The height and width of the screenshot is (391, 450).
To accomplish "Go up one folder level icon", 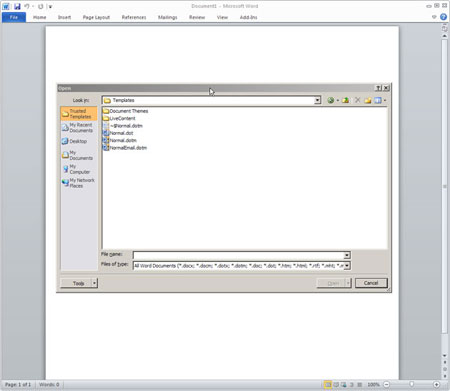I will tap(345, 100).
